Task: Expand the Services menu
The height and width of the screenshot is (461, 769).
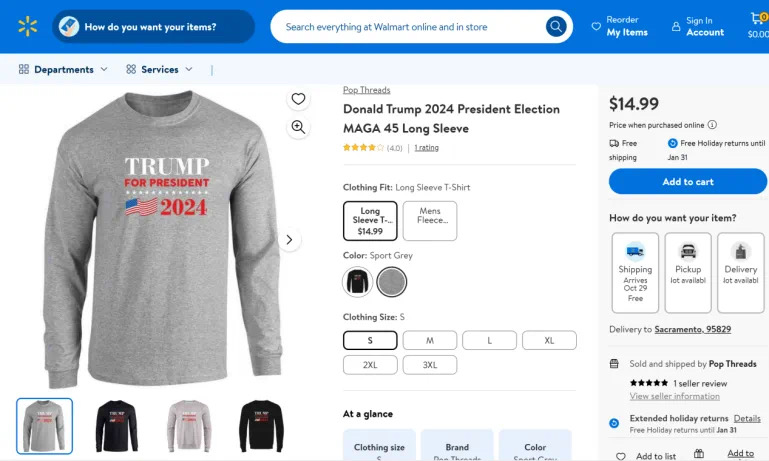Action: tap(160, 70)
